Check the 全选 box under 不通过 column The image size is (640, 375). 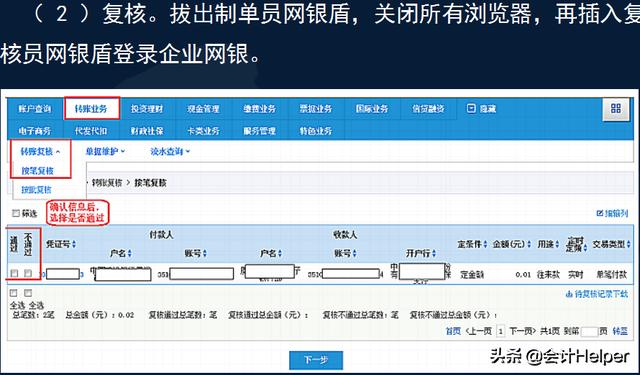[28, 293]
